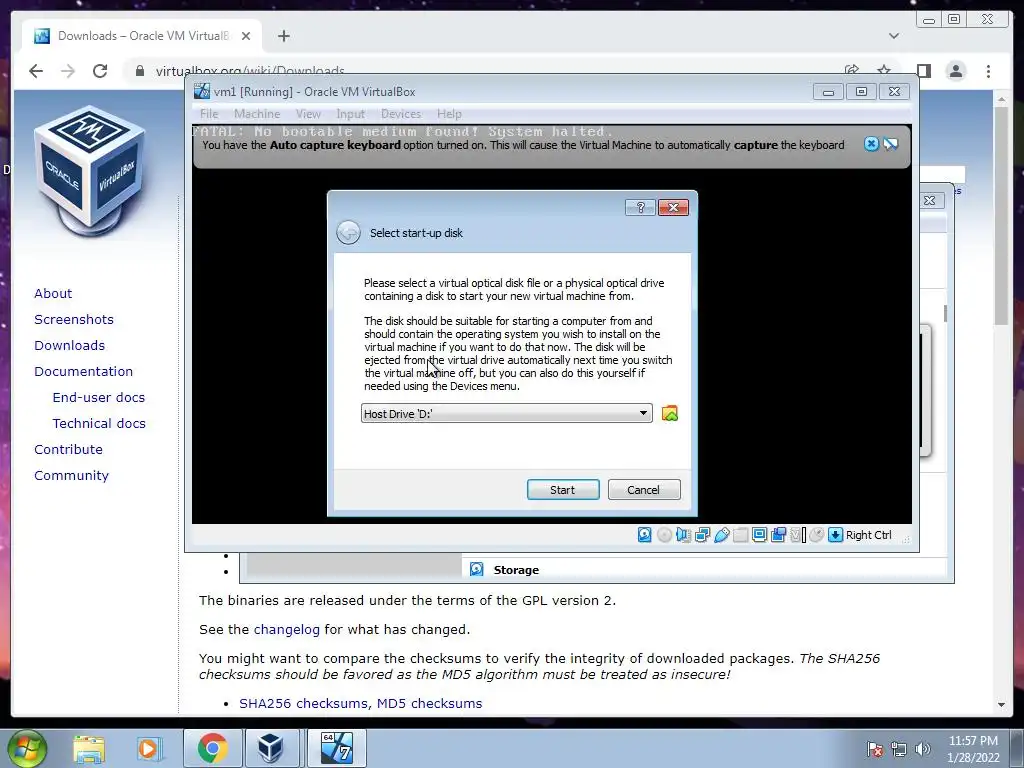Open the File menu in the VM window
The image size is (1024, 768).
(209, 114)
